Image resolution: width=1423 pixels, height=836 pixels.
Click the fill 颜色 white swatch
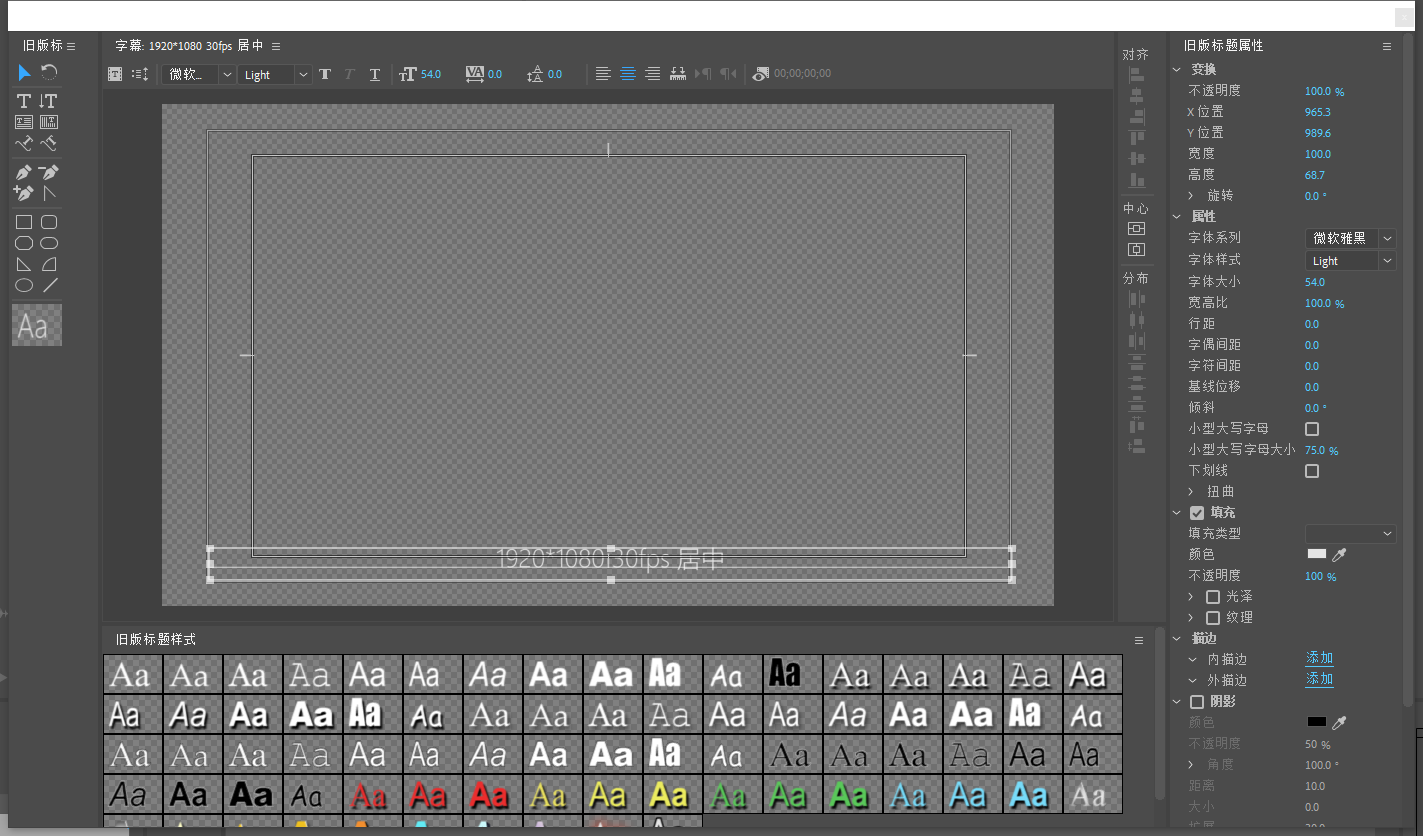tap(1317, 554)
